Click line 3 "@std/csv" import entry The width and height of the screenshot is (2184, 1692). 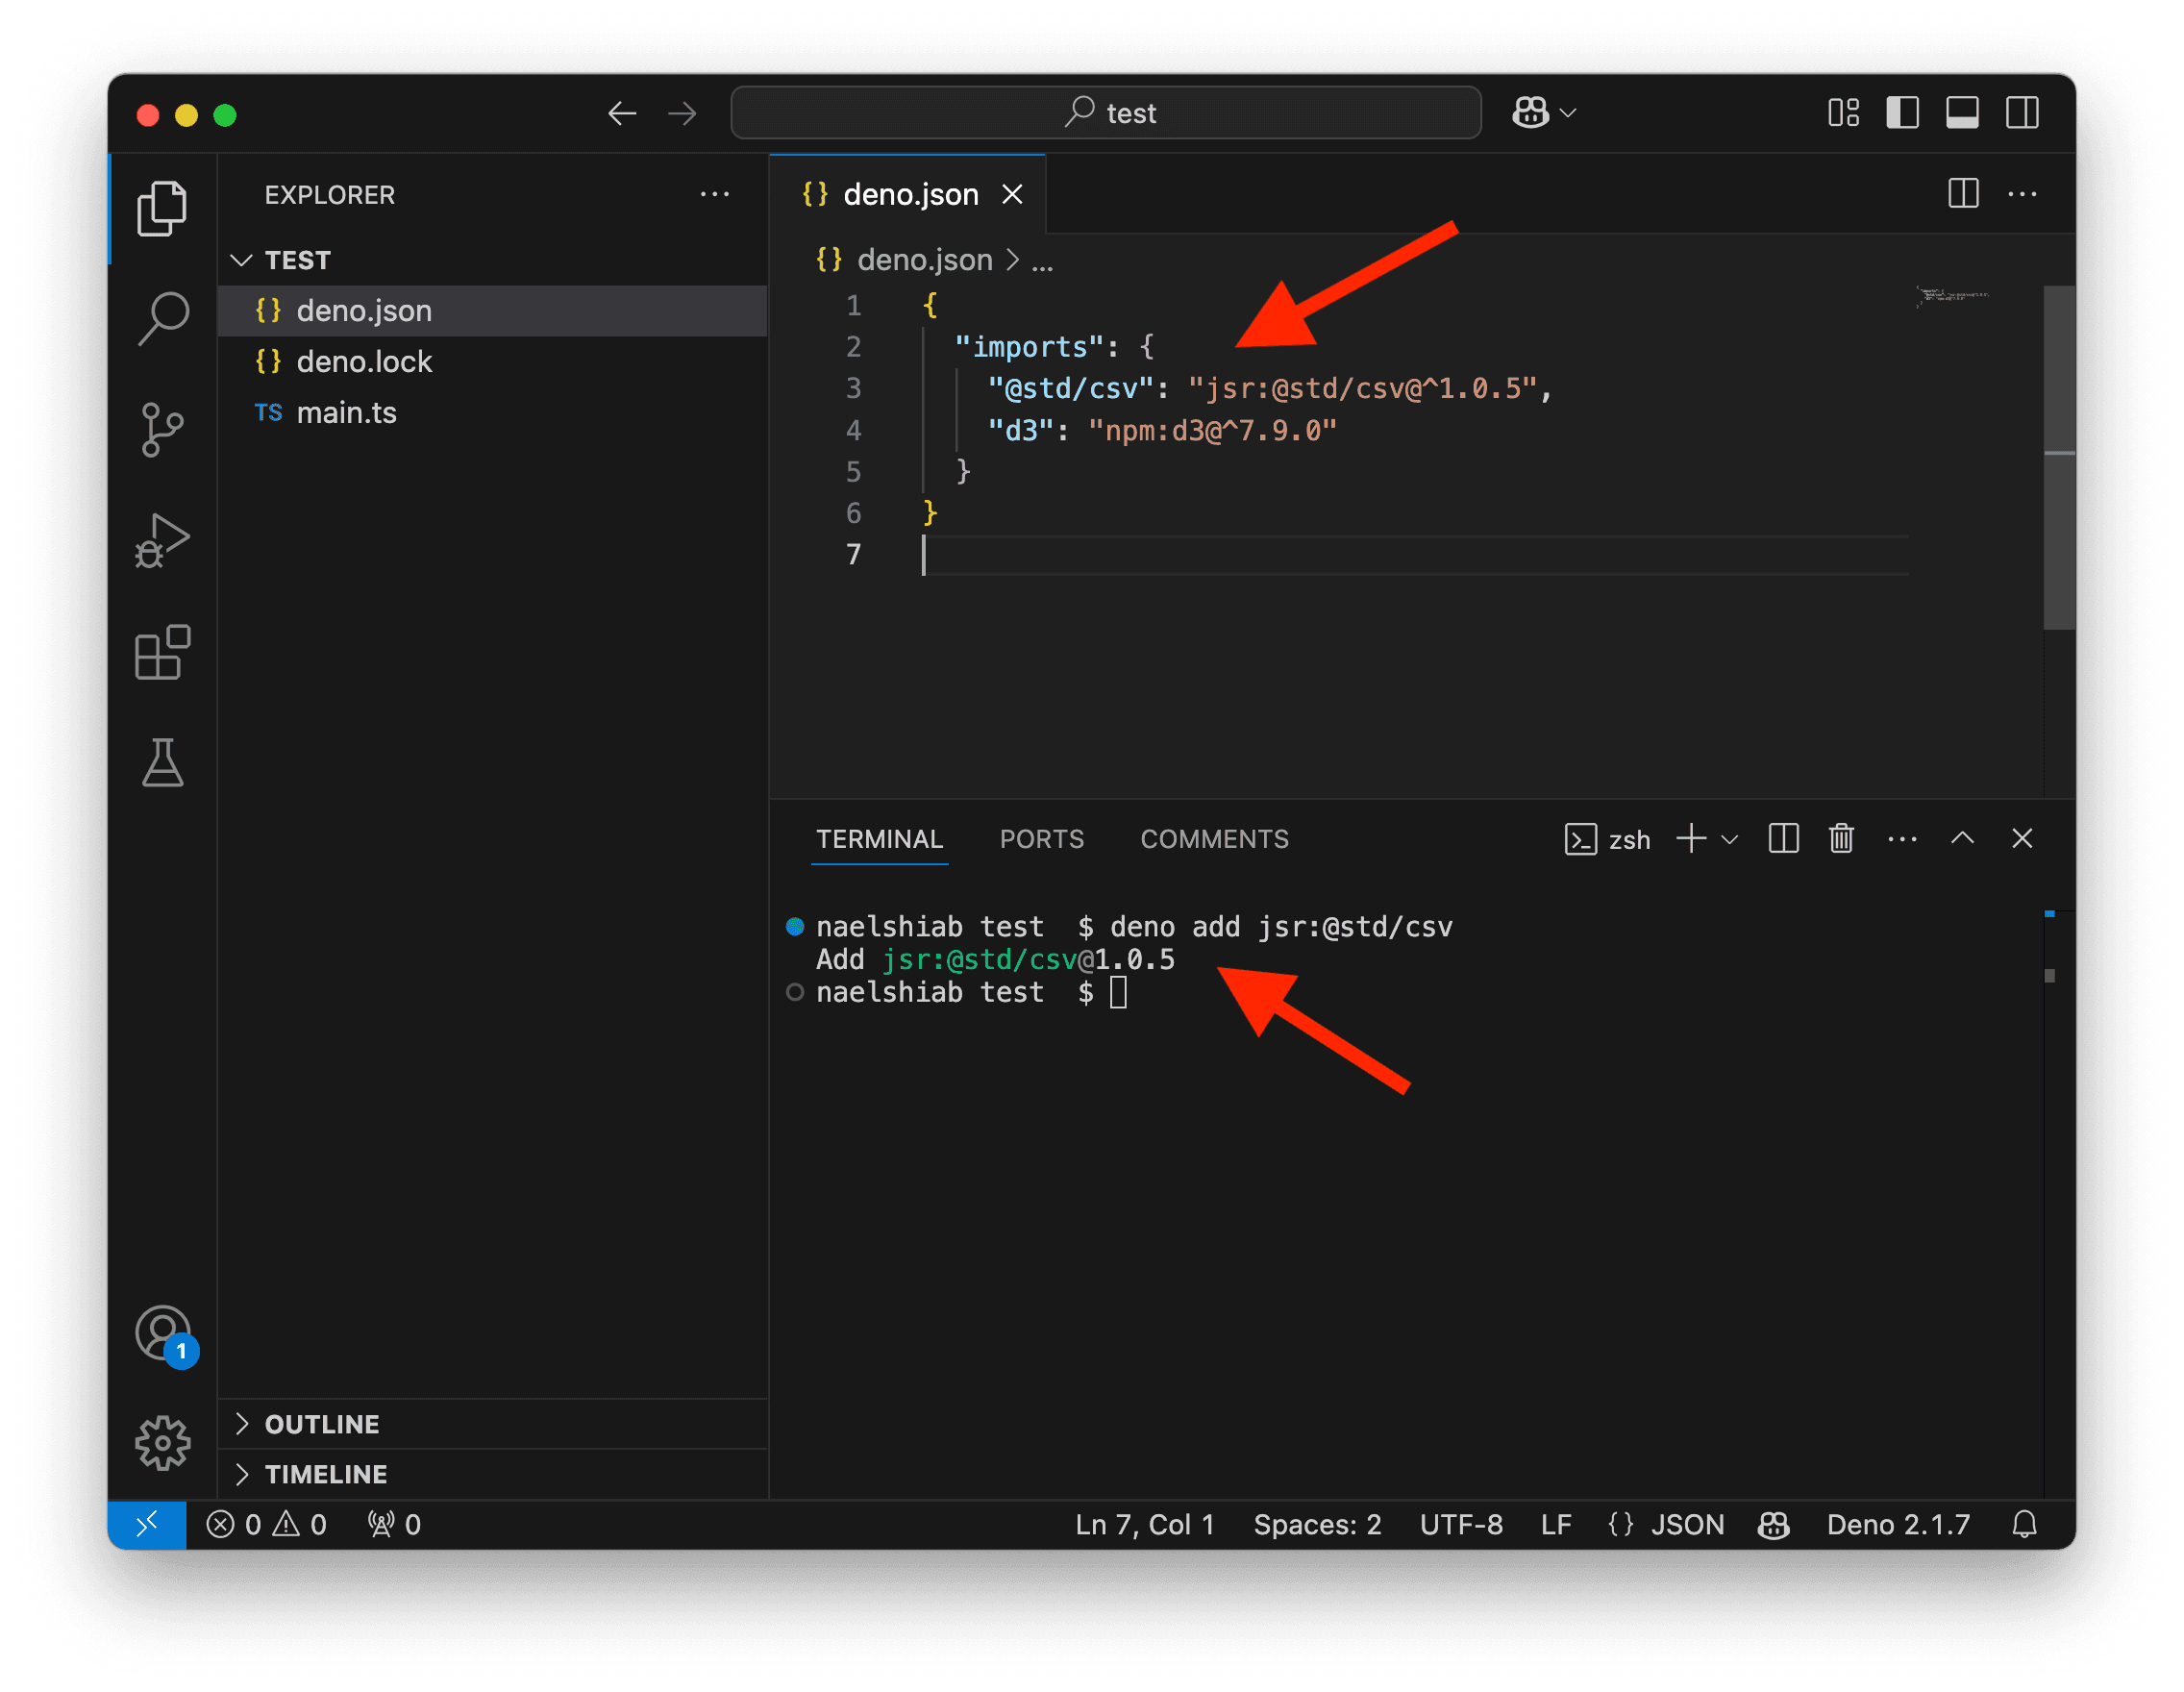1268,388
